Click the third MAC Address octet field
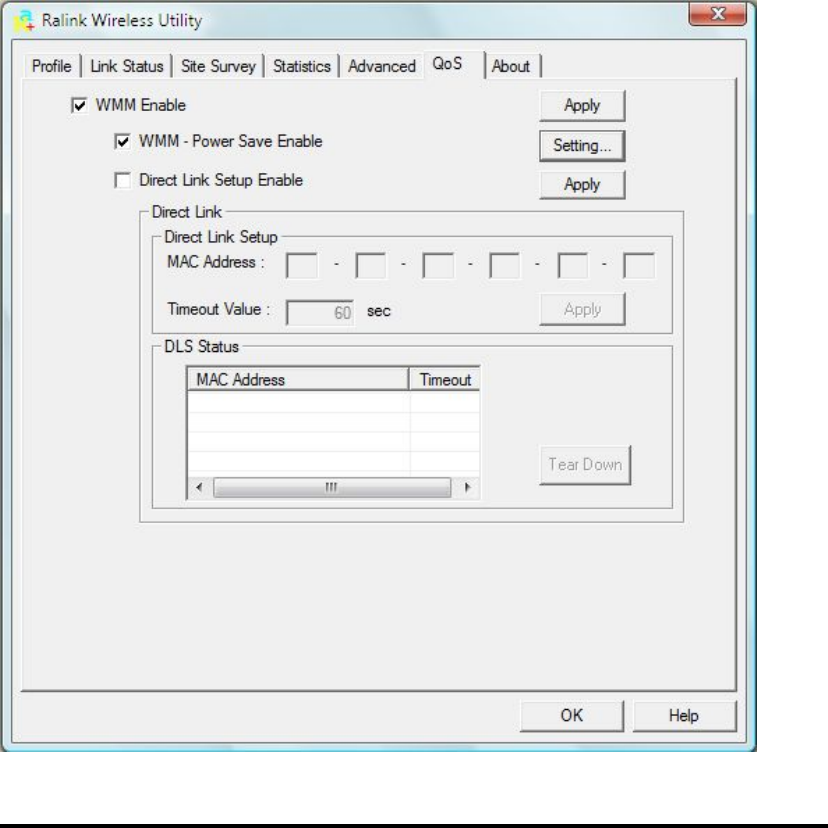Screen dimensions: 828x828 438,265
